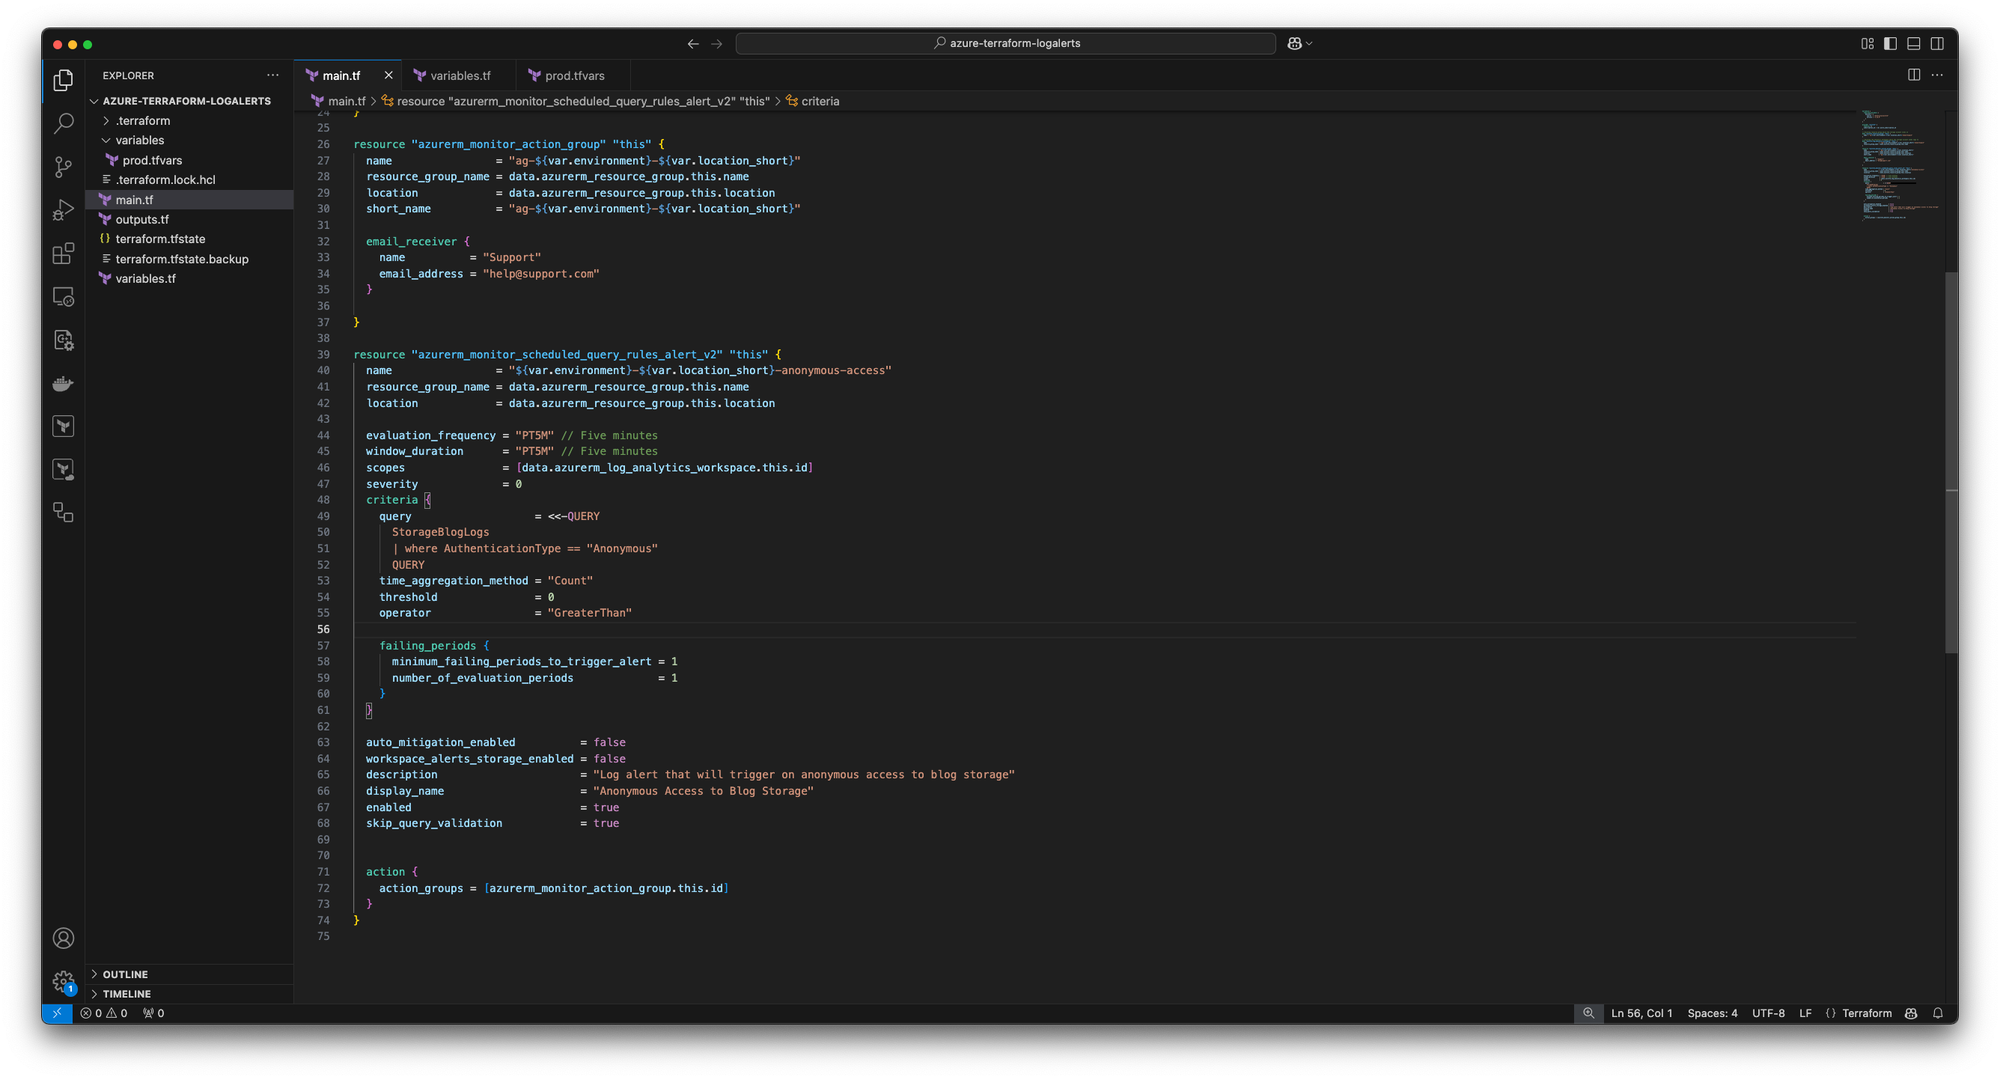Open the Run and Debug view
Image resolution: width=2000 pixels, height=1079 pixels.
pos(63,210)
